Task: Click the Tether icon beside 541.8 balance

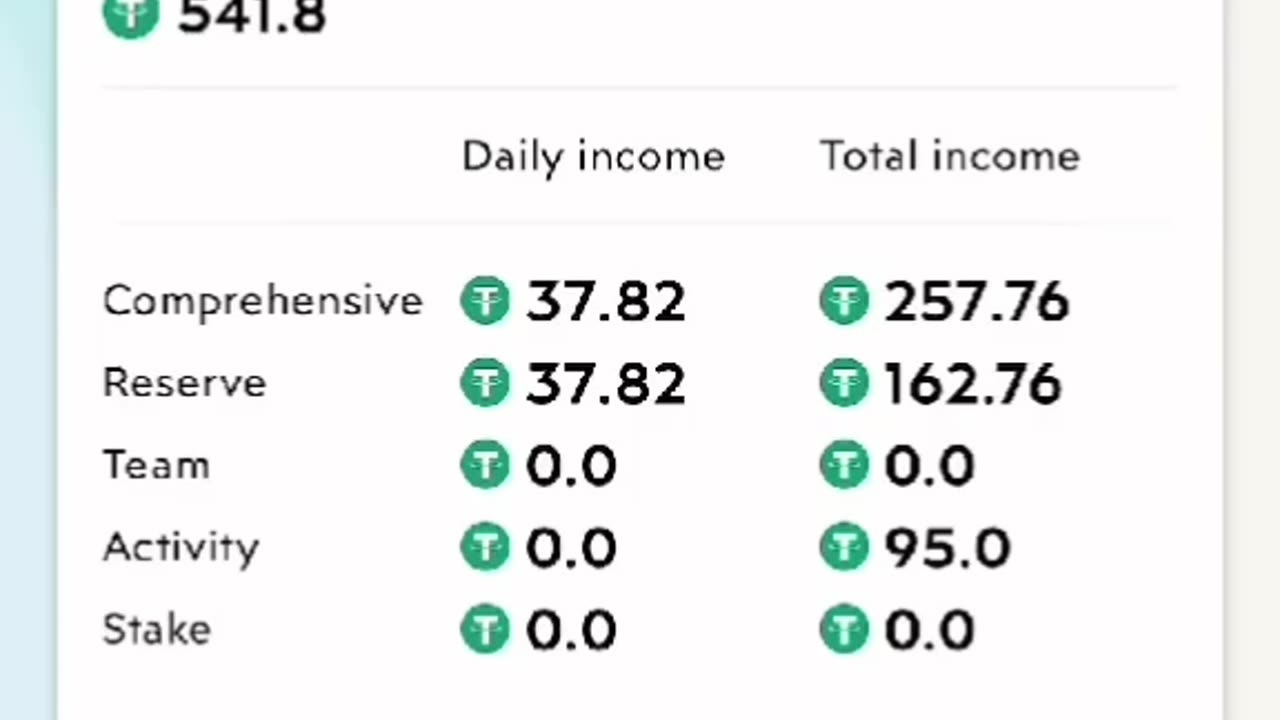Action: click(x=131, y=15)
